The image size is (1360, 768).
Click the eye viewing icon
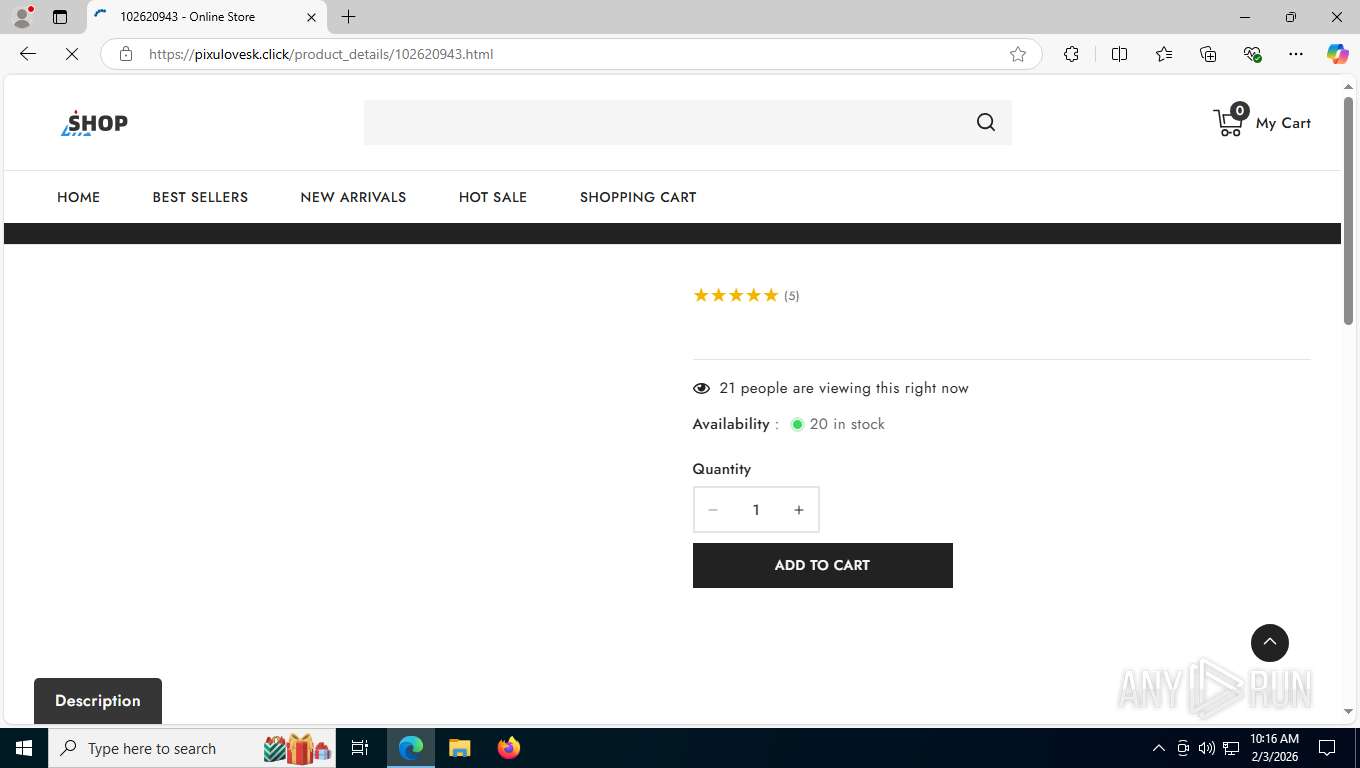[x=701, y=388]
